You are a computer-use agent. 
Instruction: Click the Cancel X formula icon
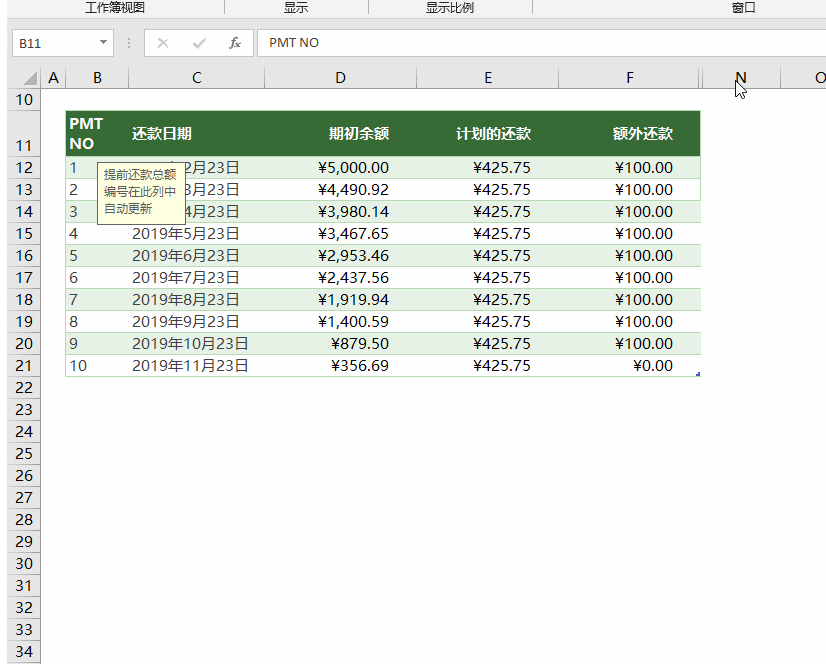click(163, 43)
